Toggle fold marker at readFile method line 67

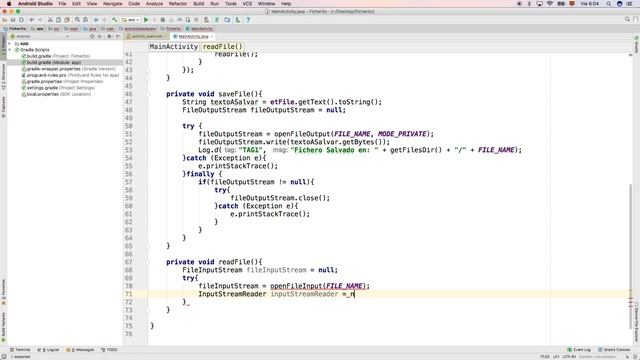coord(149,262)
